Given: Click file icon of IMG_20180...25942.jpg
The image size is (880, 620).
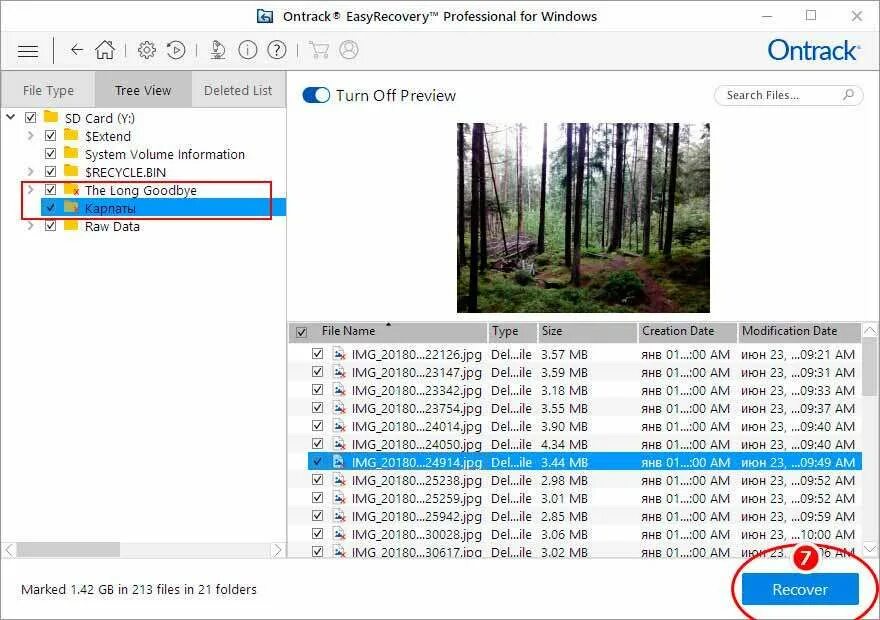Looking at the screenshot, I should pos(339,516).
